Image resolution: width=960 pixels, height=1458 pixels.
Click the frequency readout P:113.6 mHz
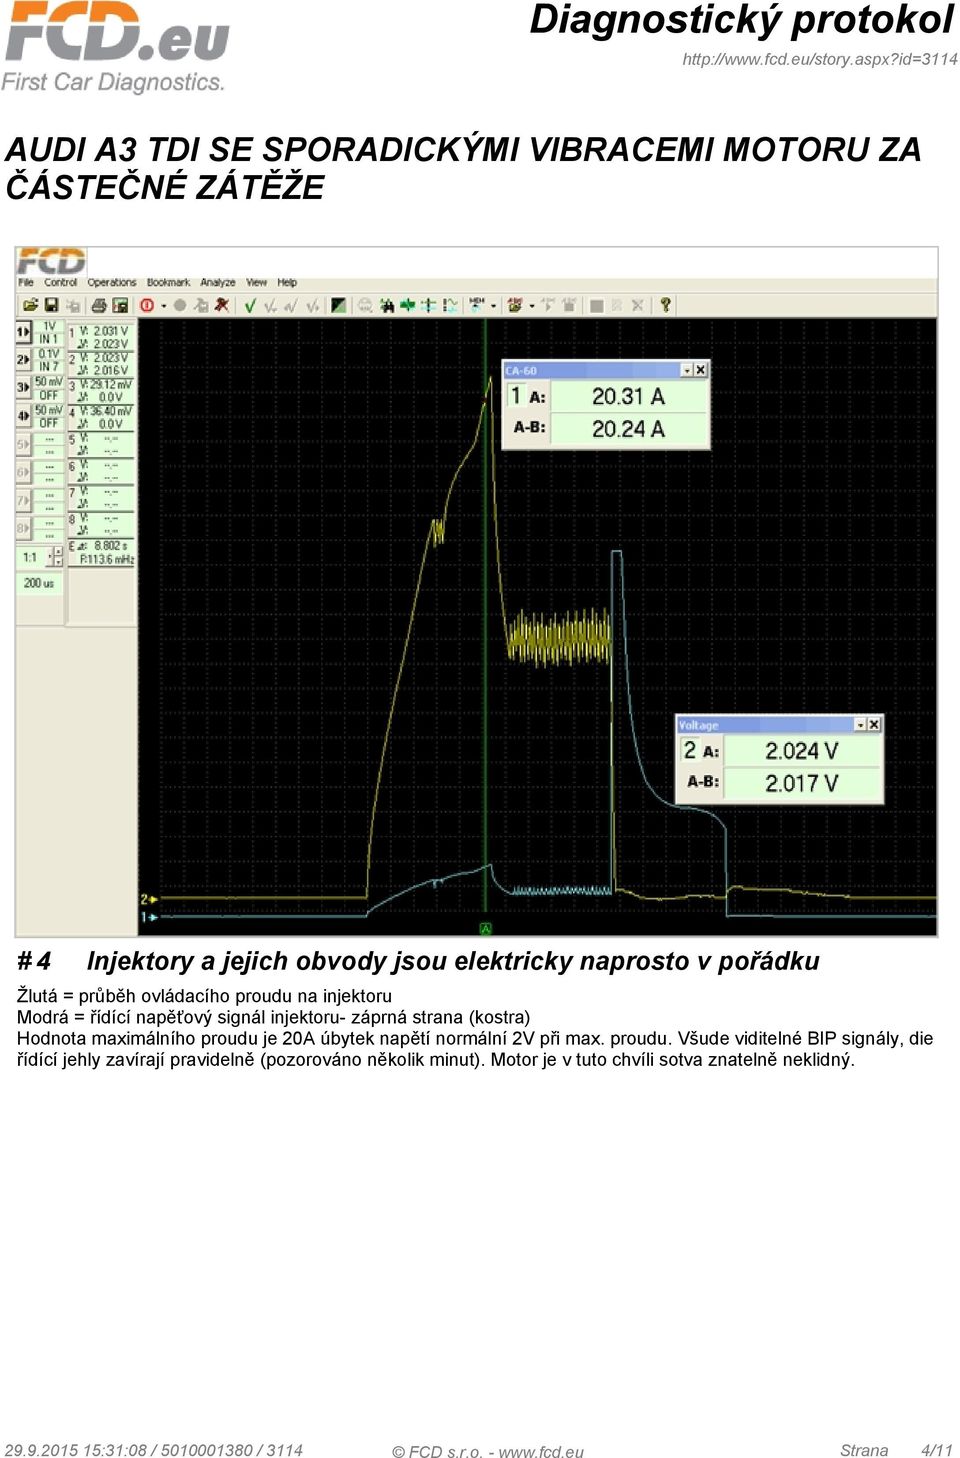tap(106, 559)
